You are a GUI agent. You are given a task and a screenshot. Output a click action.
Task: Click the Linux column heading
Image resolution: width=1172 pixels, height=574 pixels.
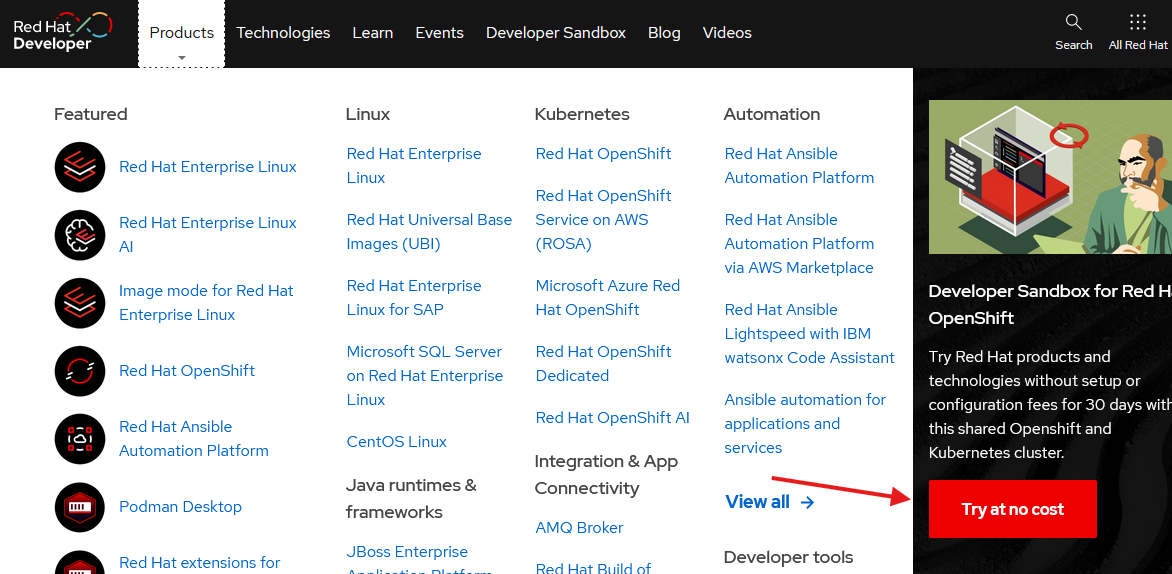[x=368, y=114]
